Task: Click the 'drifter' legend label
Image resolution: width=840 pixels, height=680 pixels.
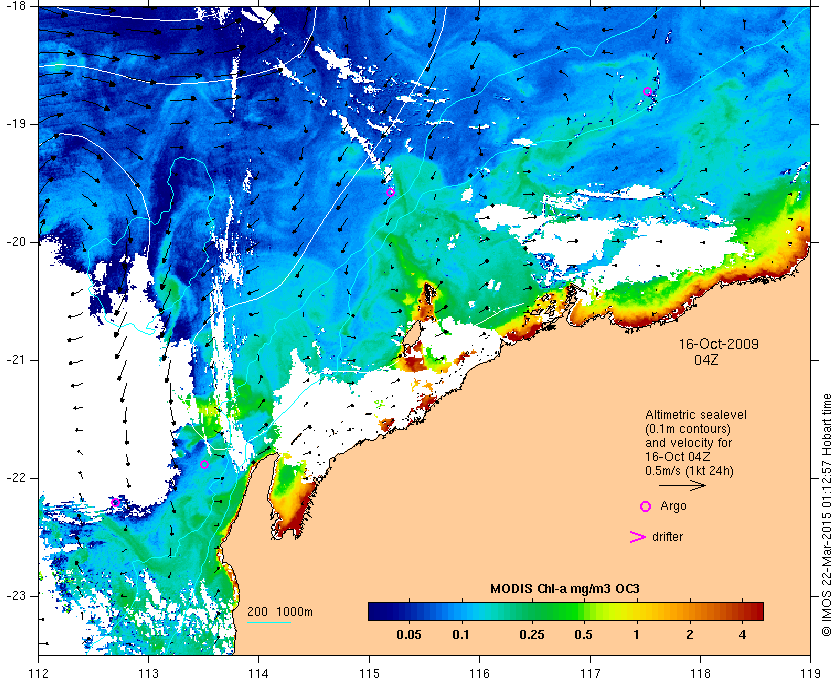Action: [668, 537]
